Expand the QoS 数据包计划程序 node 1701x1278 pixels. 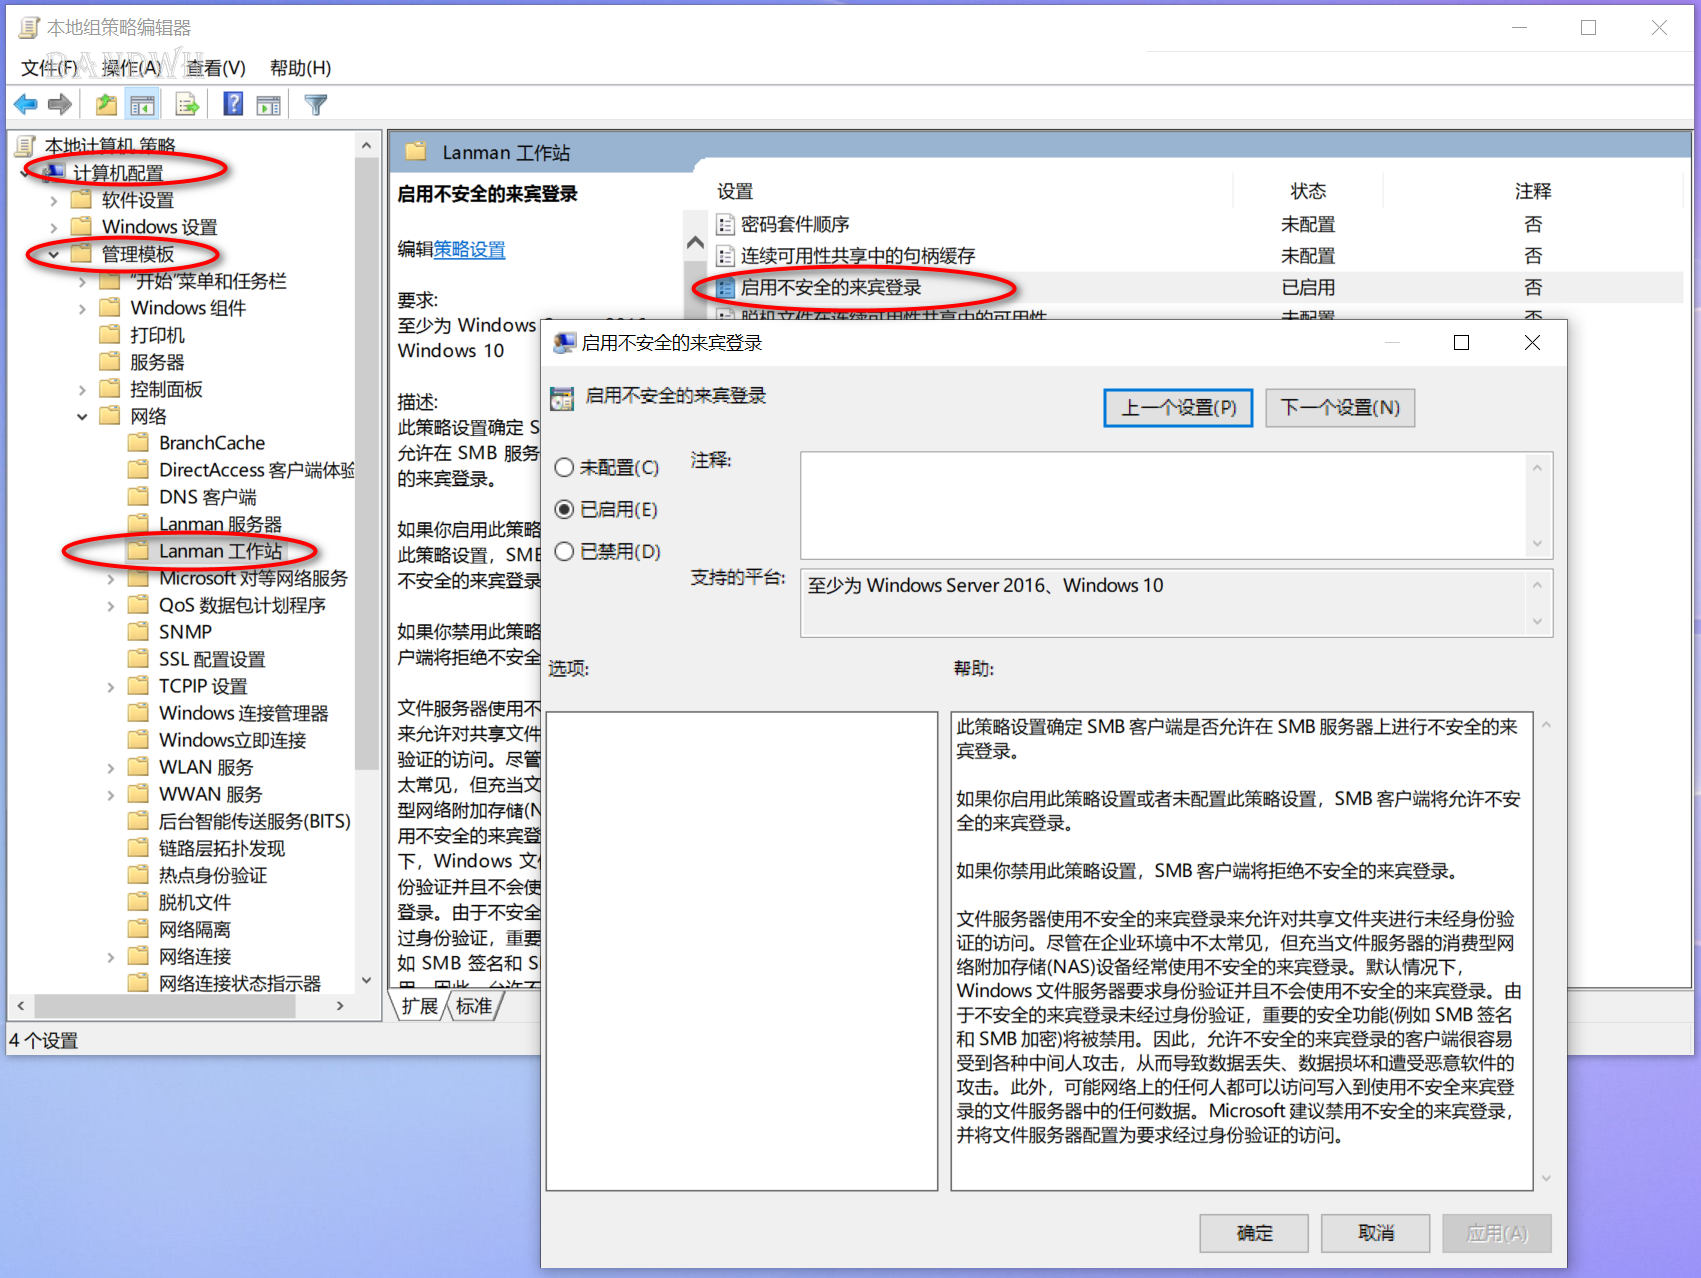click(x=111, y=605)
